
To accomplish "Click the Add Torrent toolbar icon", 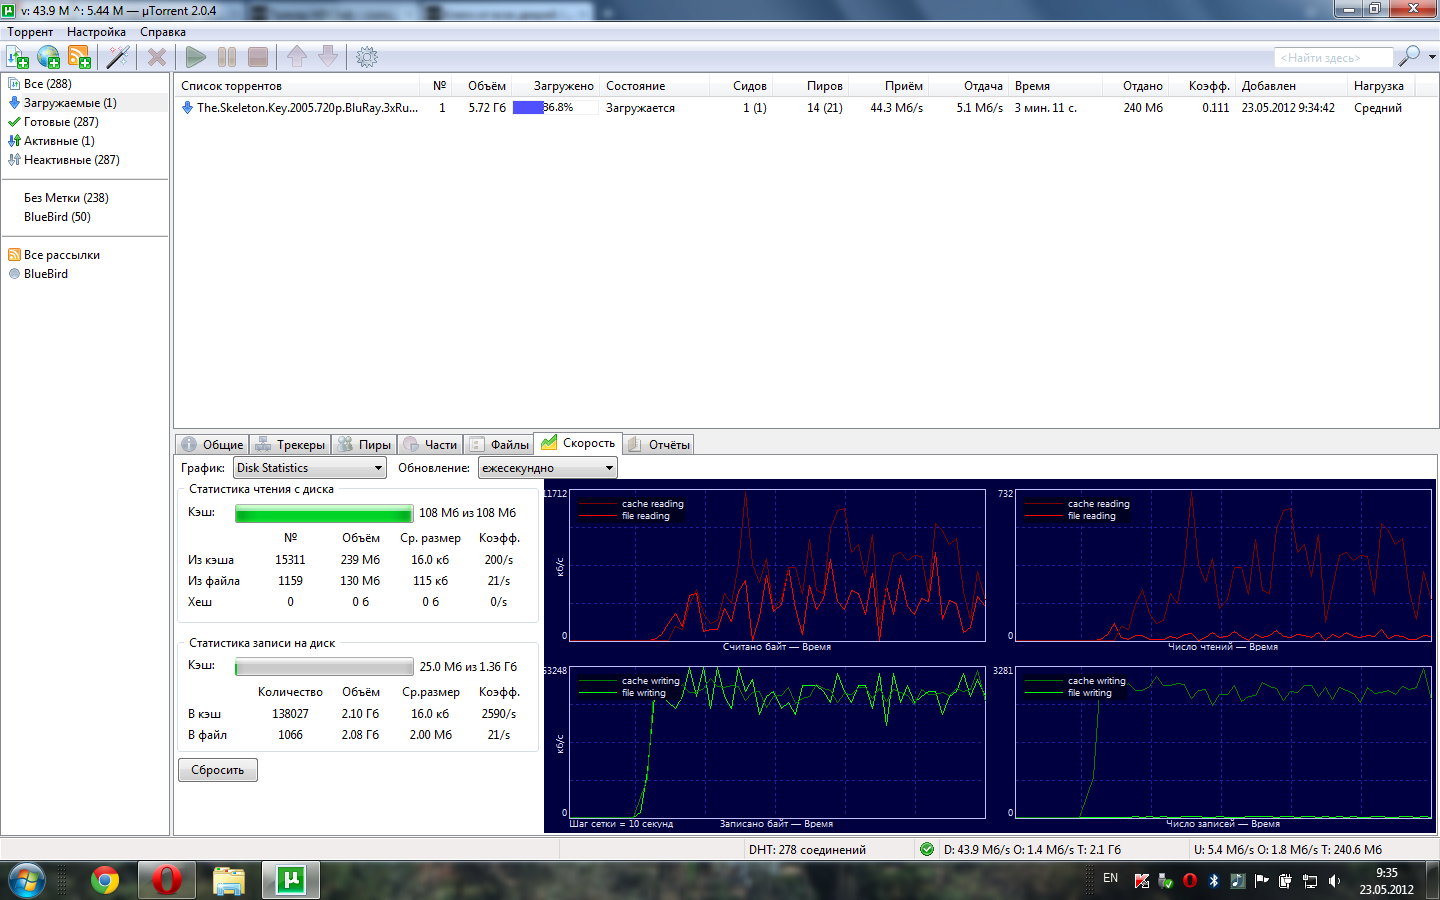I will coord(18,57).
